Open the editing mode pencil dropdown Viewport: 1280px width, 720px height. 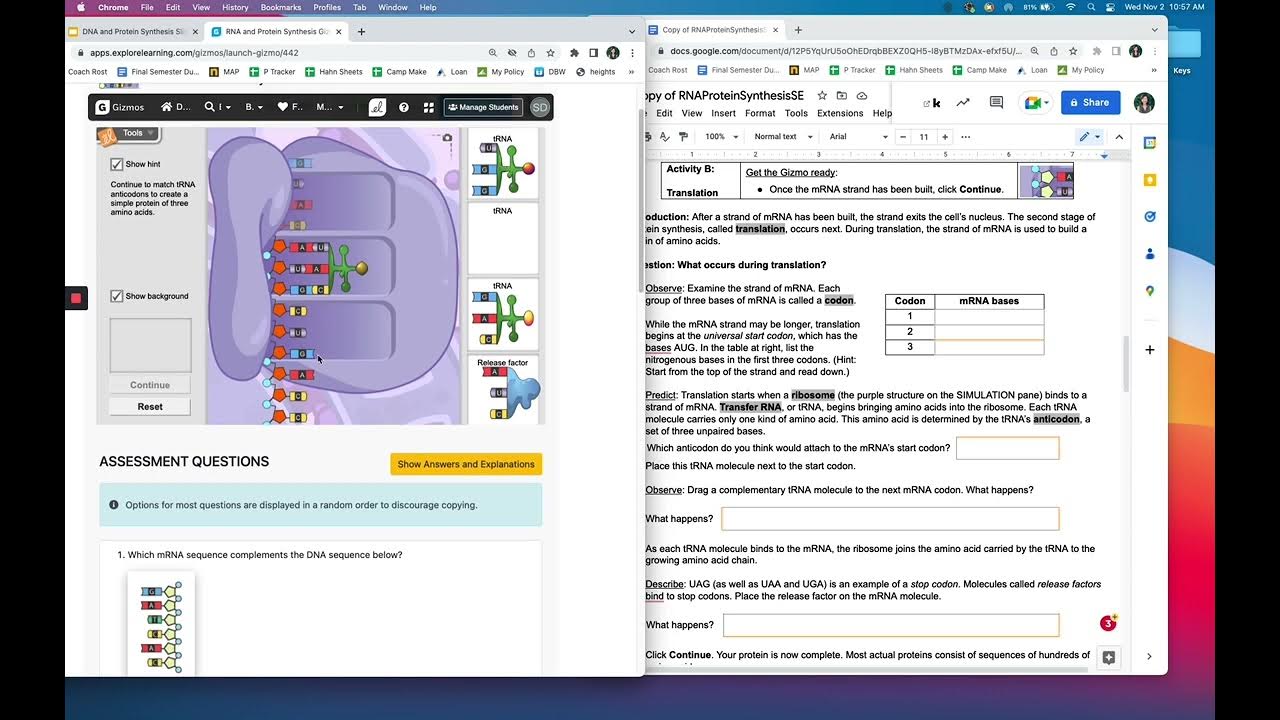(x=1089, y=136)
